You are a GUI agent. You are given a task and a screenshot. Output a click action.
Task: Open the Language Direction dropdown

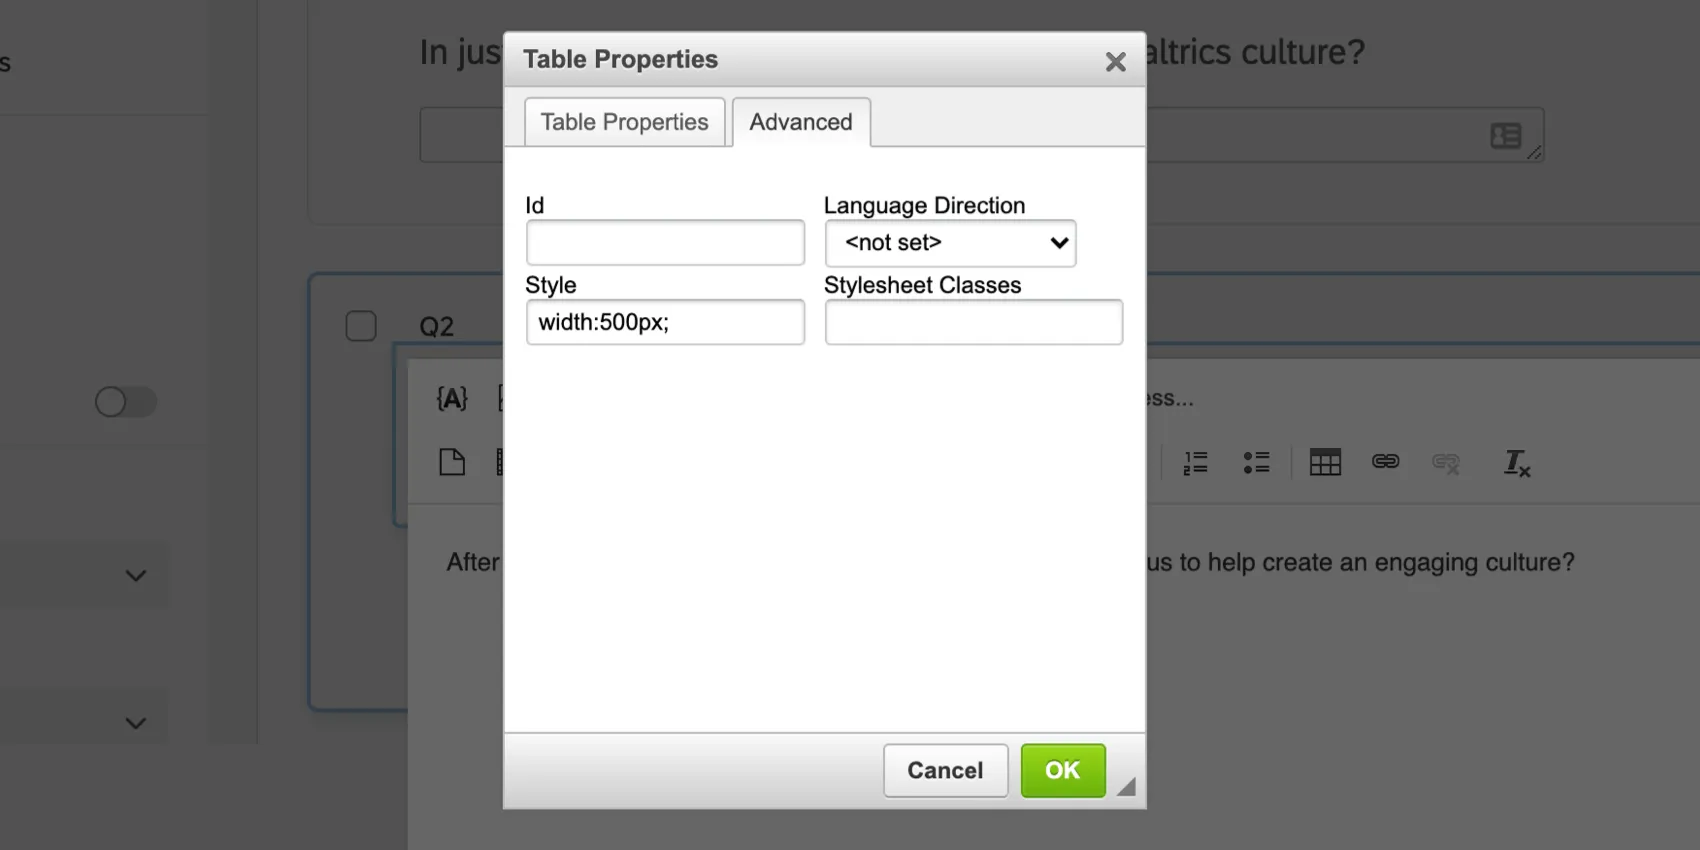(x=949, y=243)
